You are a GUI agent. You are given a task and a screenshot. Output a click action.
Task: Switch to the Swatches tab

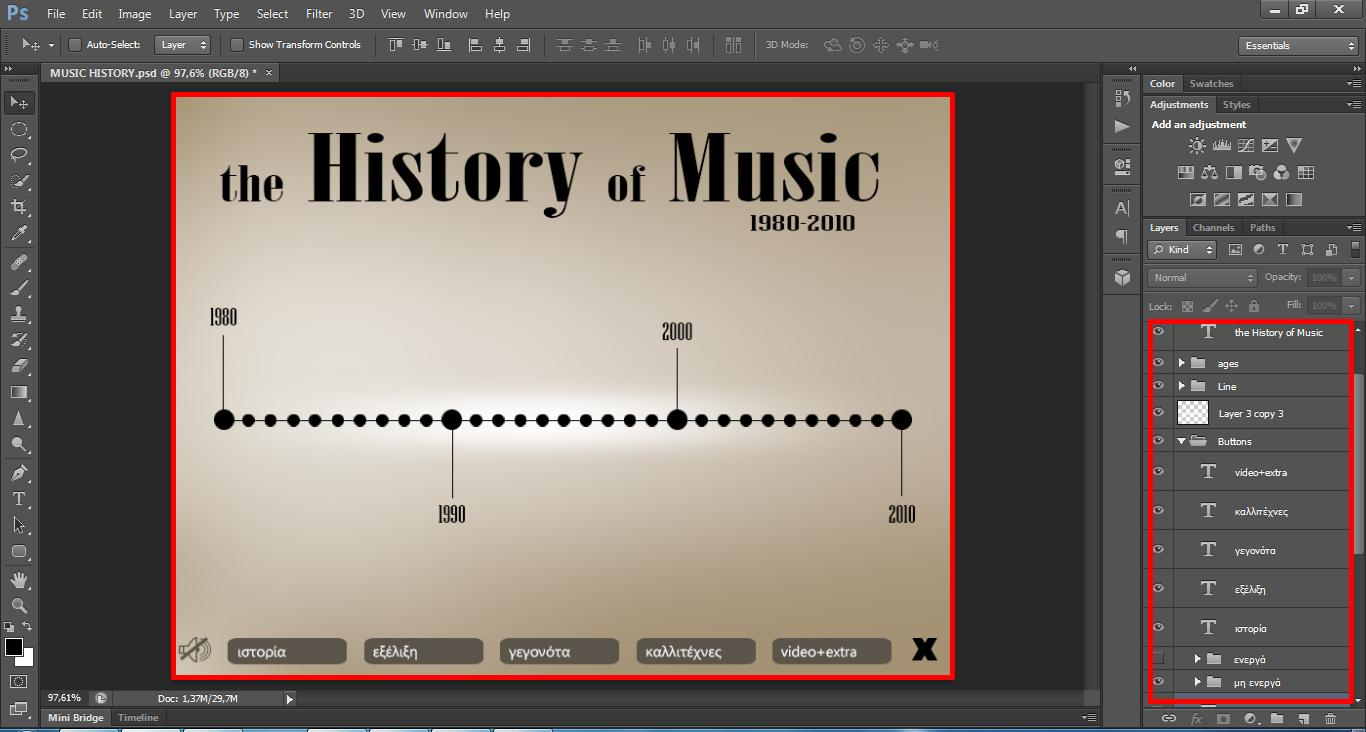1211,84
